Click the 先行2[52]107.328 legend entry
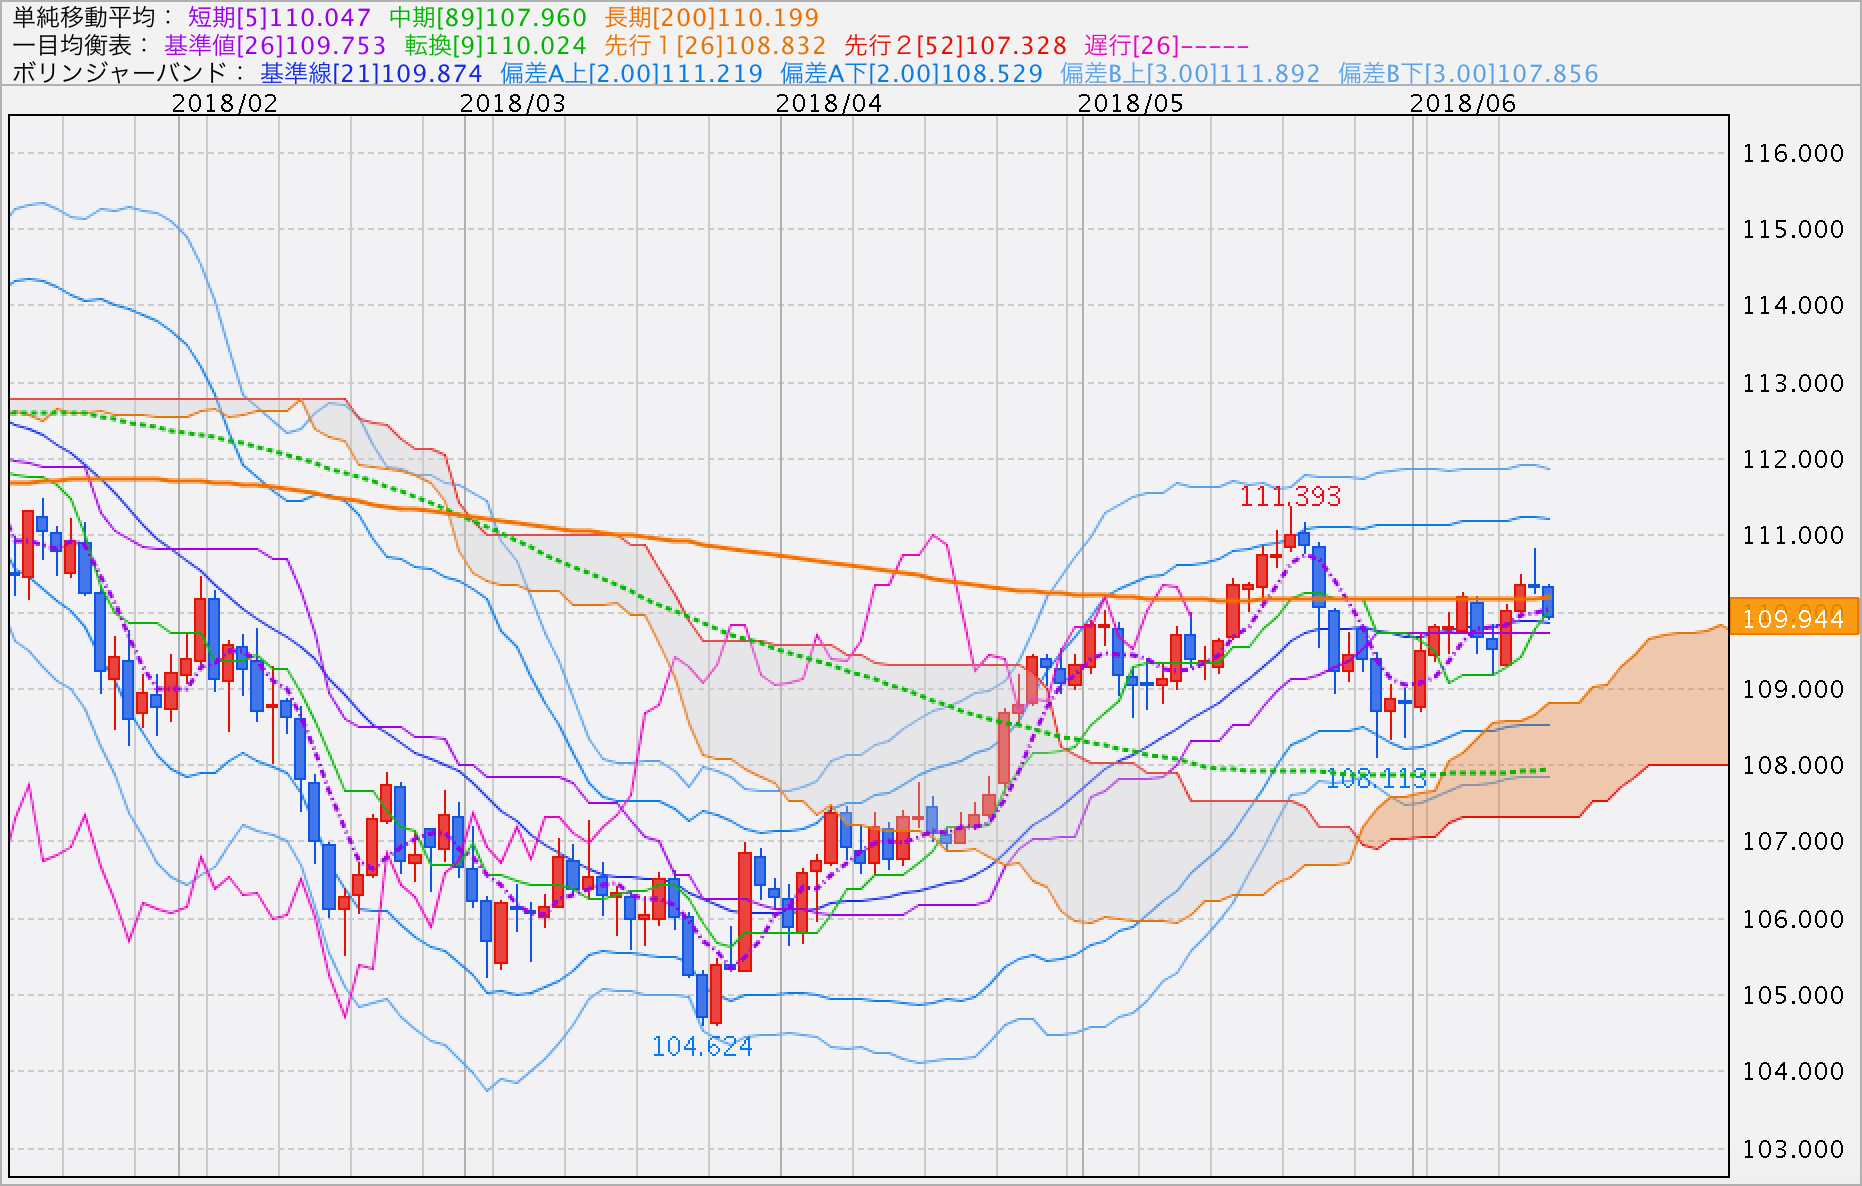This screenshot has width=1862, height=1186. pyautogui.click(x=955, y=45)
